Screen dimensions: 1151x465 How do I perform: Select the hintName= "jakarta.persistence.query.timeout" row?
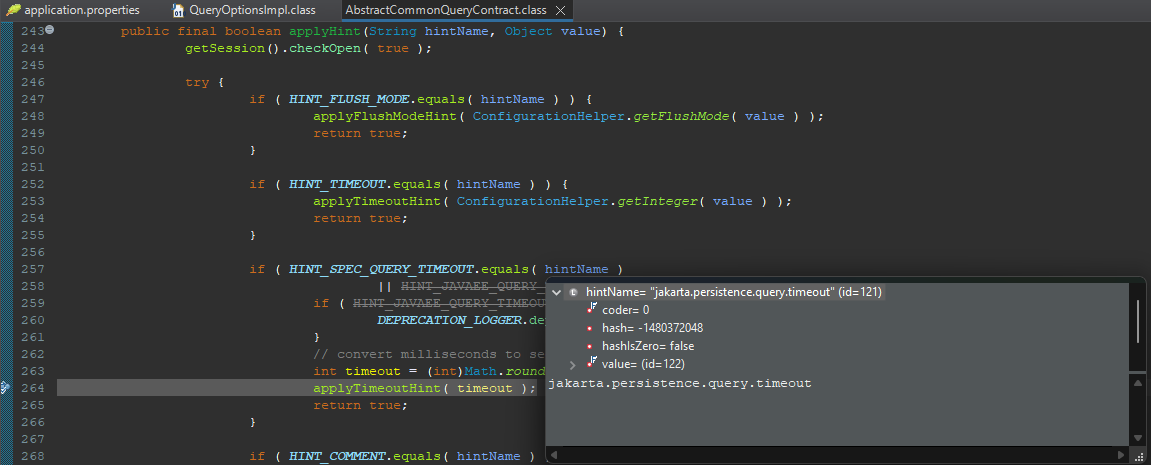(734, 292)
